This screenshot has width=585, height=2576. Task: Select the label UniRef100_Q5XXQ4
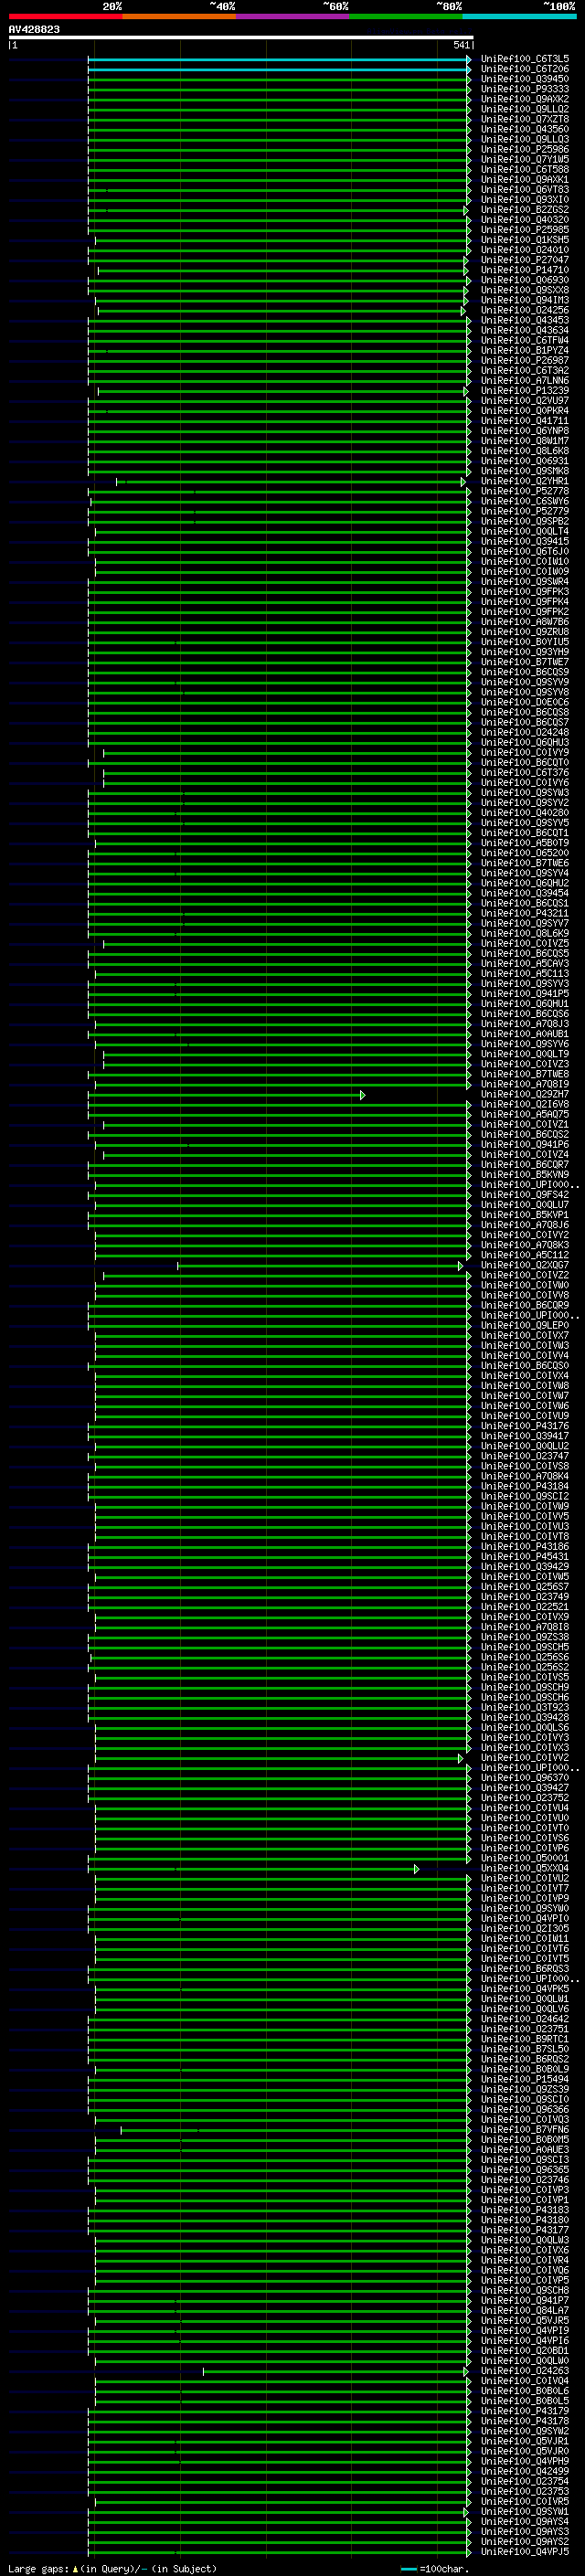pyautogui.click(x=525, y=1869)
